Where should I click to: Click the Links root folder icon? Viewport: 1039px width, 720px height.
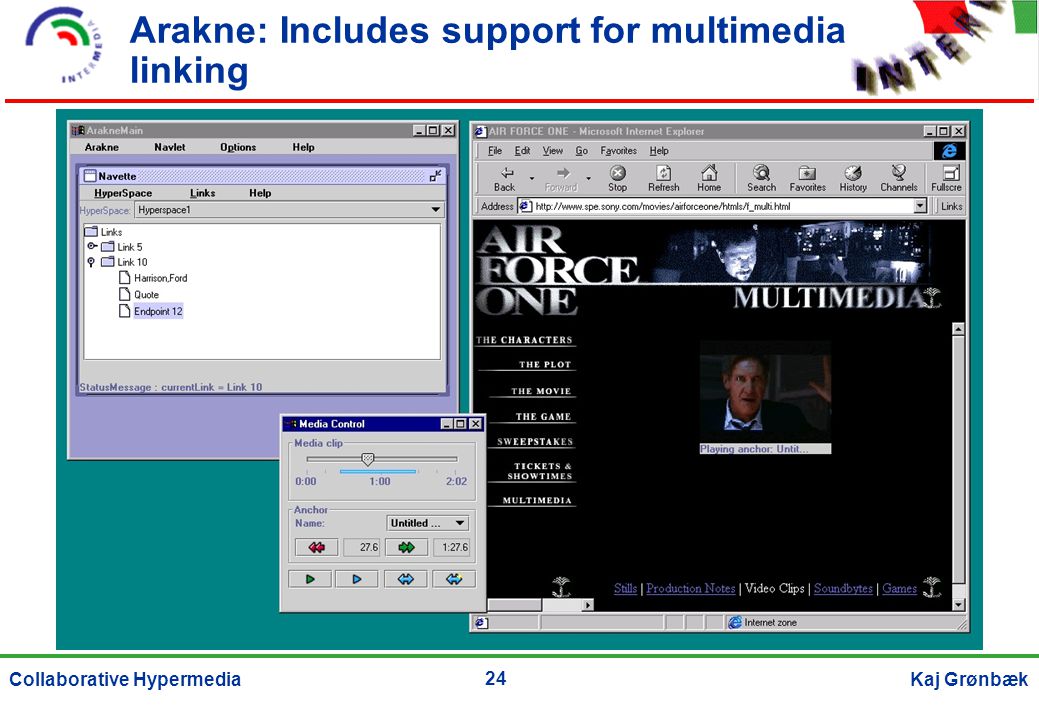pos(91,231)
